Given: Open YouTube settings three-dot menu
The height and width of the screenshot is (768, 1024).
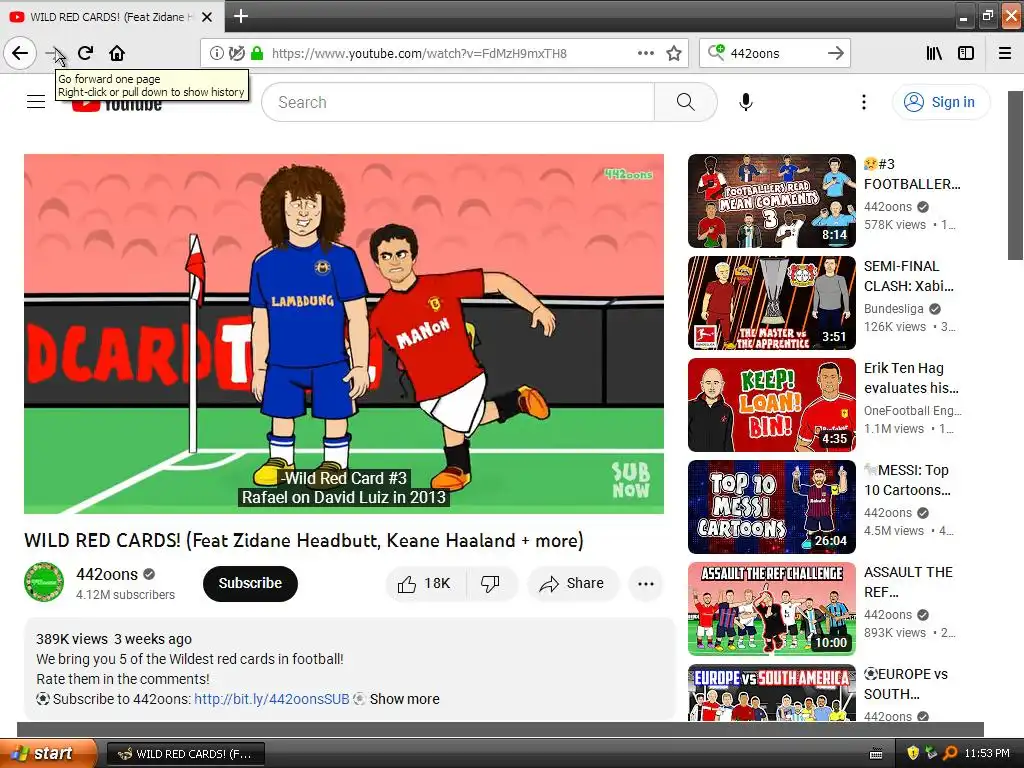Looking at the screenshot, I should point(863,102).
